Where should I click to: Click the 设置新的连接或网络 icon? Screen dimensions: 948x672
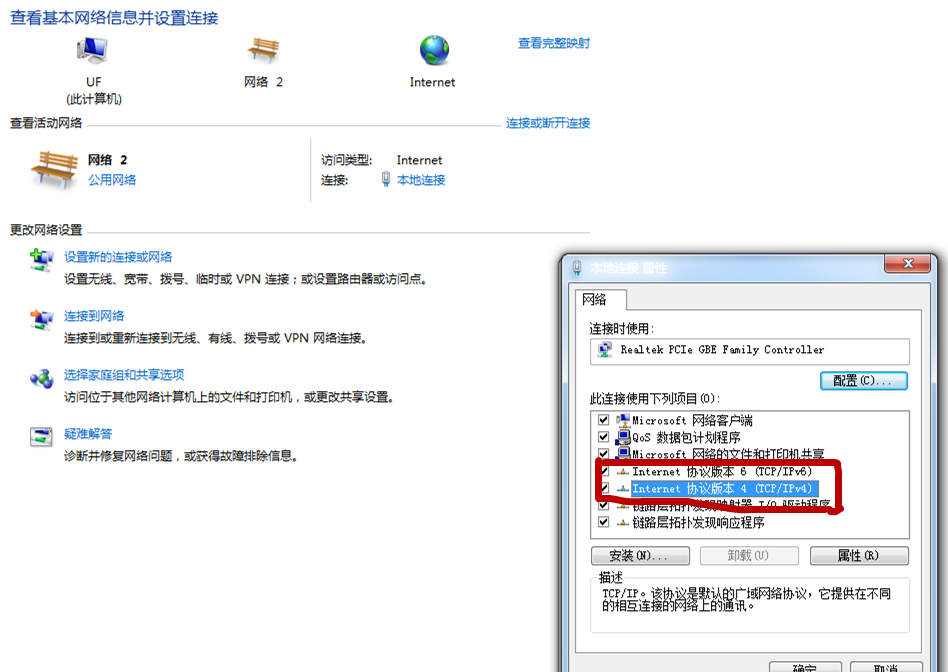41,261
